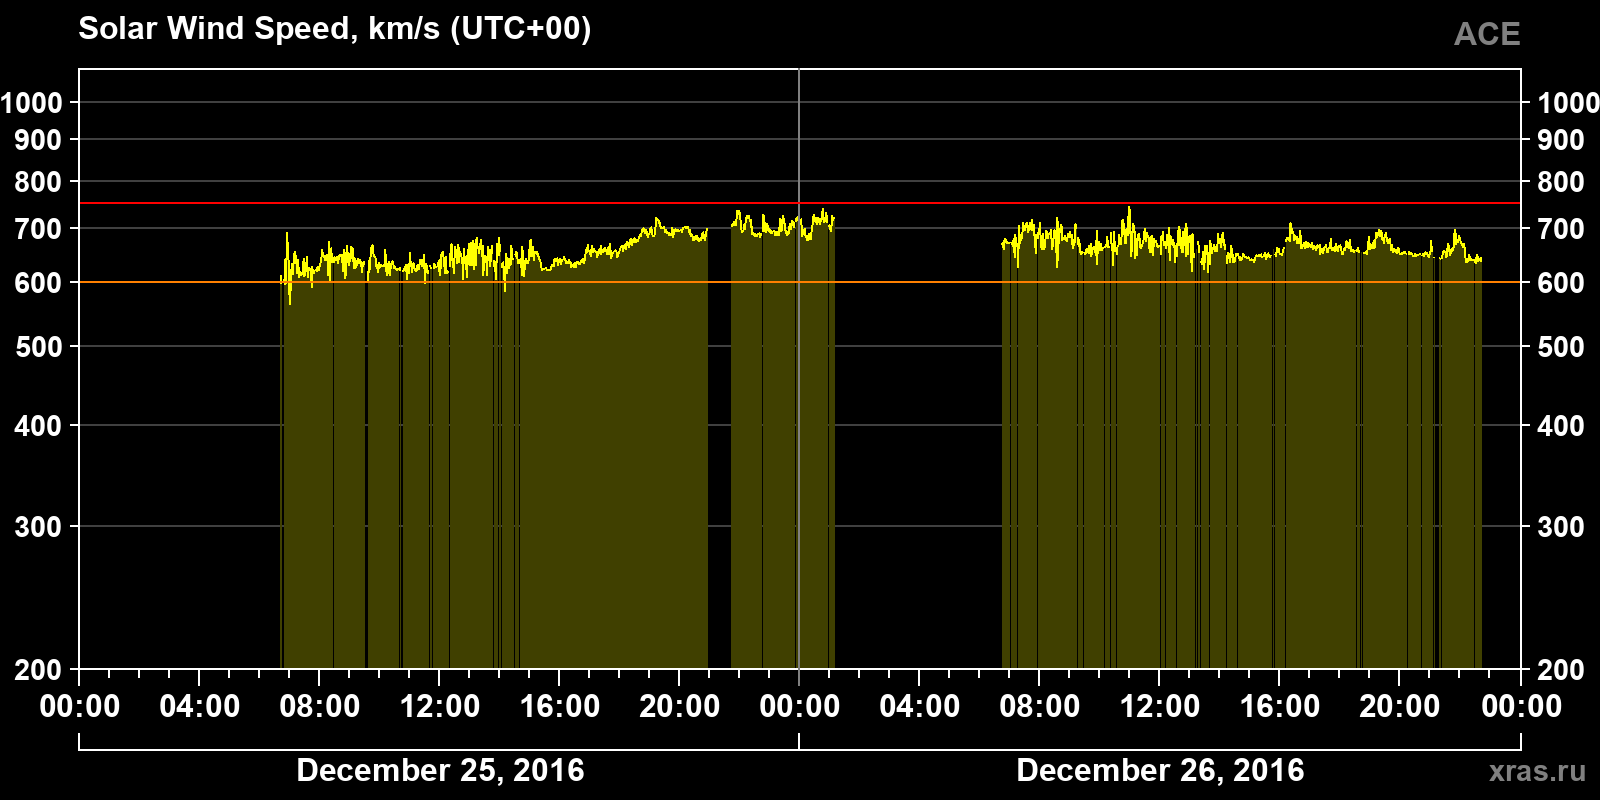Click the red threshold line above 700

tap(800, 203)
